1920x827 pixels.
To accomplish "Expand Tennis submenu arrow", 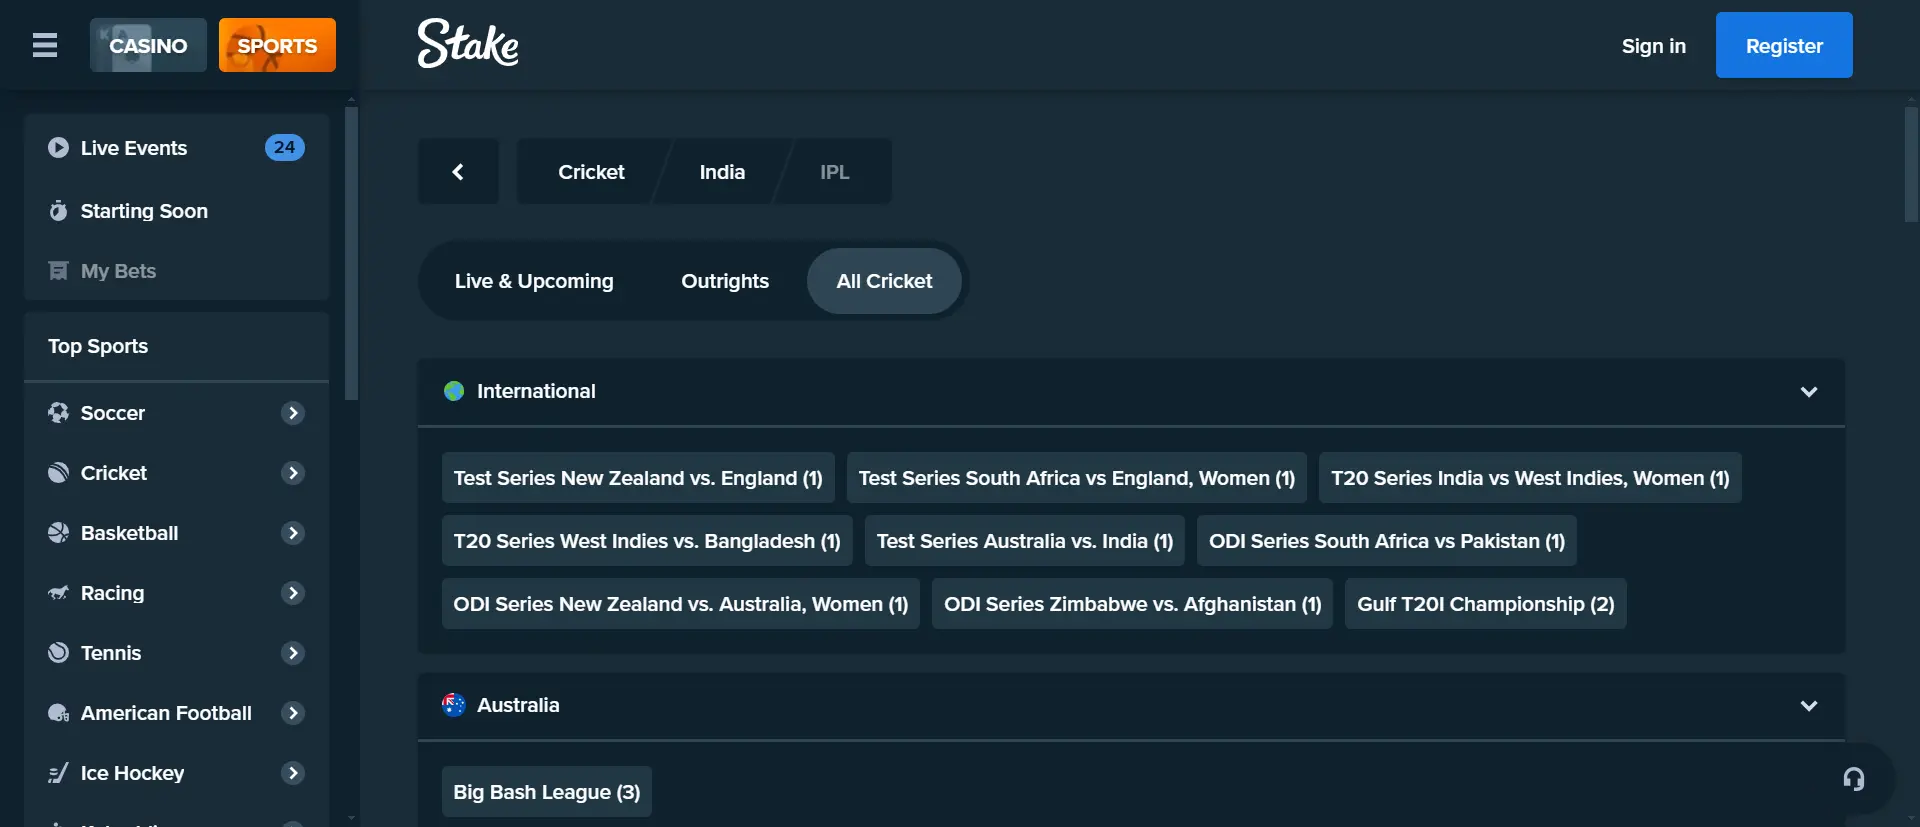I will (293, 653).
